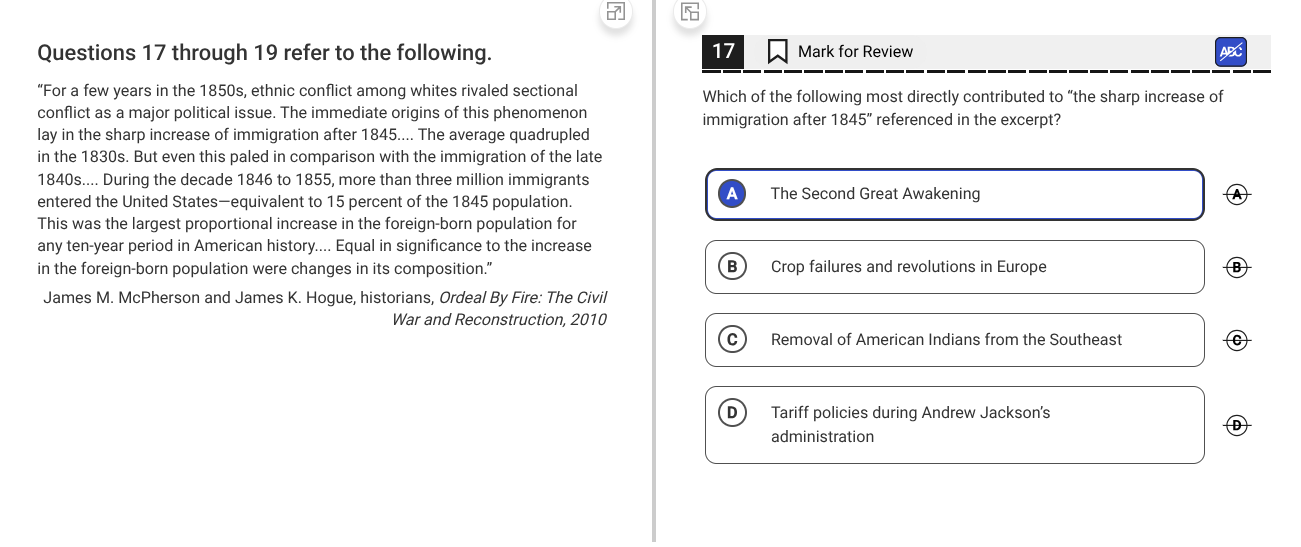Select the letter D radio circle

click(732, 413)
